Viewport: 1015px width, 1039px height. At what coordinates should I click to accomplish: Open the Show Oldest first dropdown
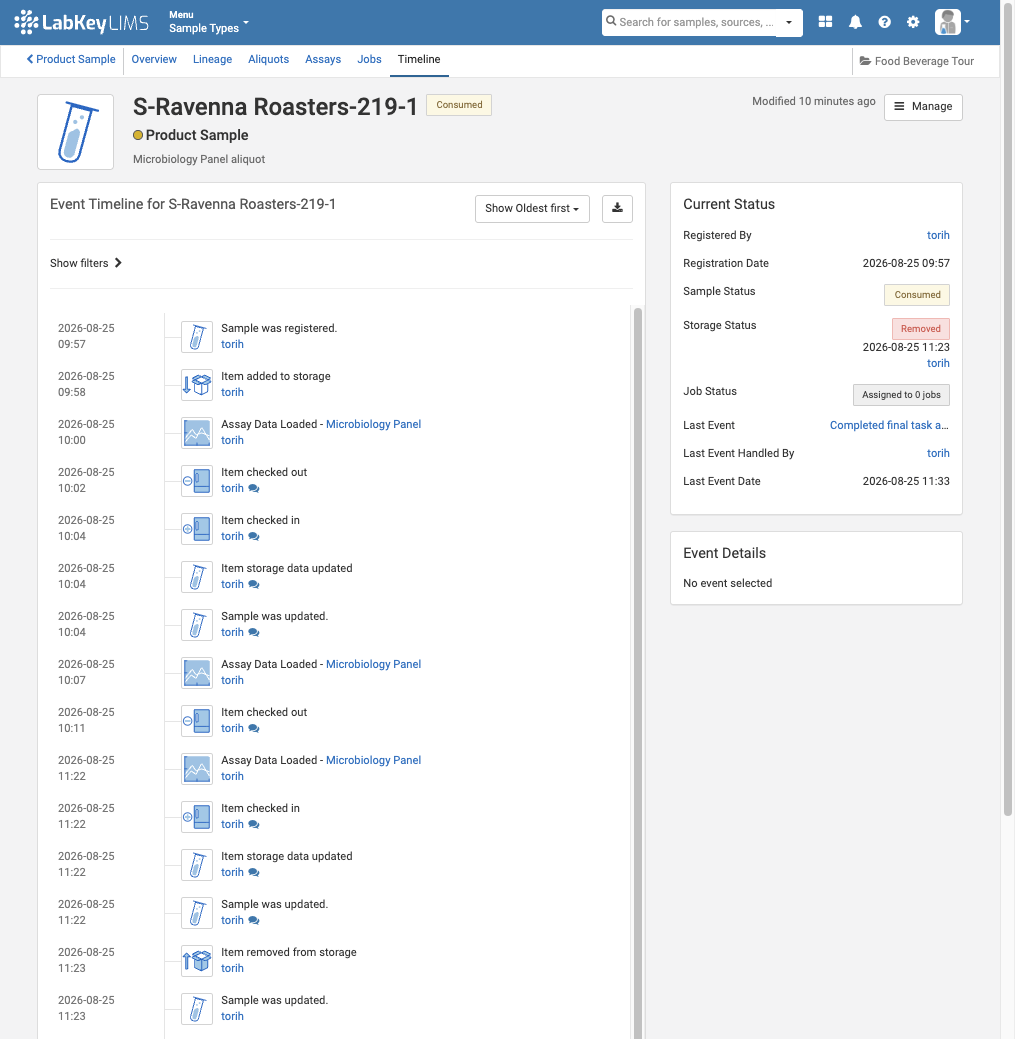(532, 209)
